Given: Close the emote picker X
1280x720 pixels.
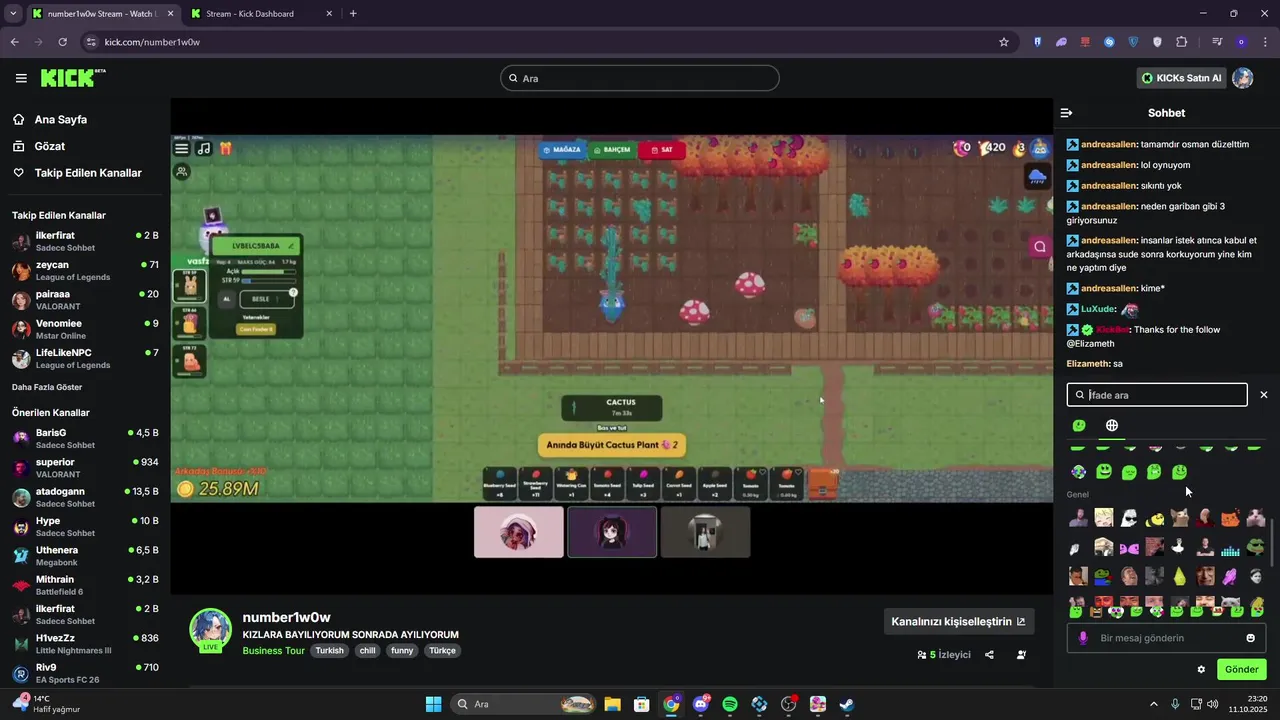Looking at the screenshot, I should click(x=1264, y=395).
